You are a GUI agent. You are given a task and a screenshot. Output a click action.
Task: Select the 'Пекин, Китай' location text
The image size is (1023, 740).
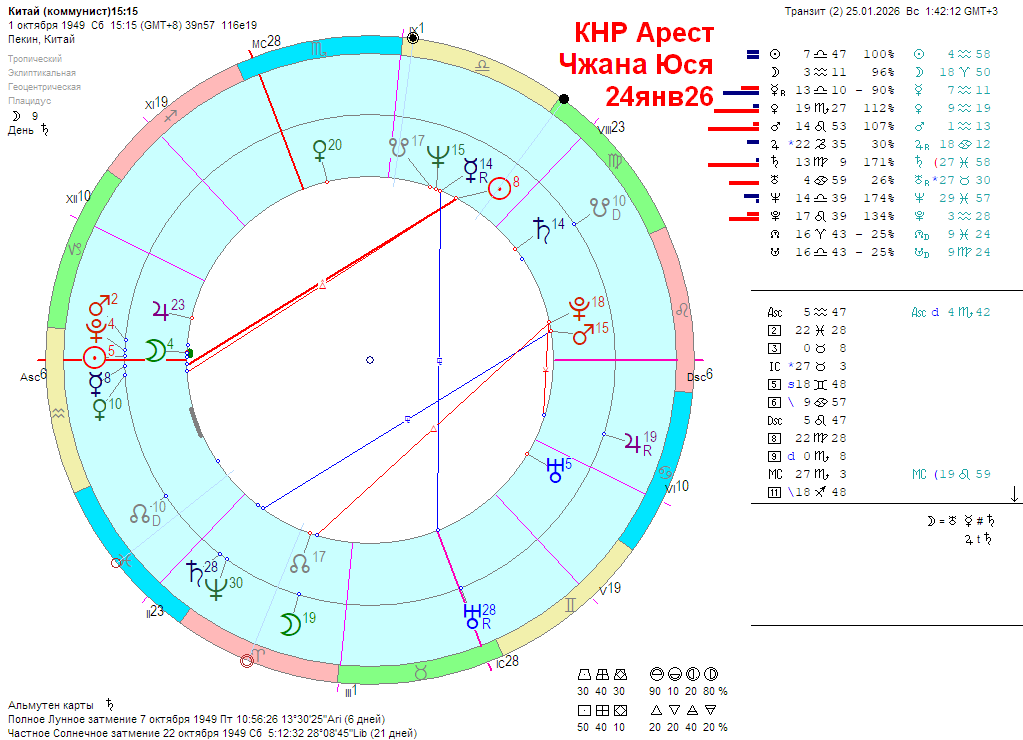41,39
